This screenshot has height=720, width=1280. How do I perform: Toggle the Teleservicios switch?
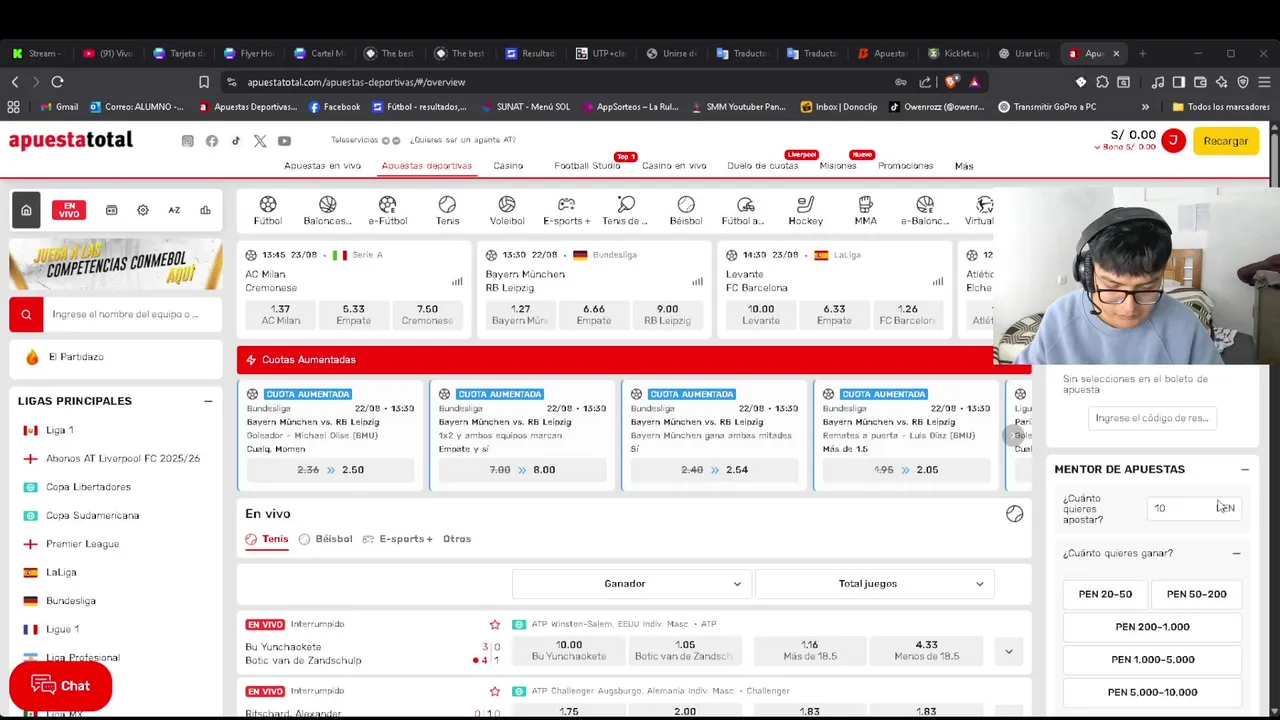coord(390,140)
